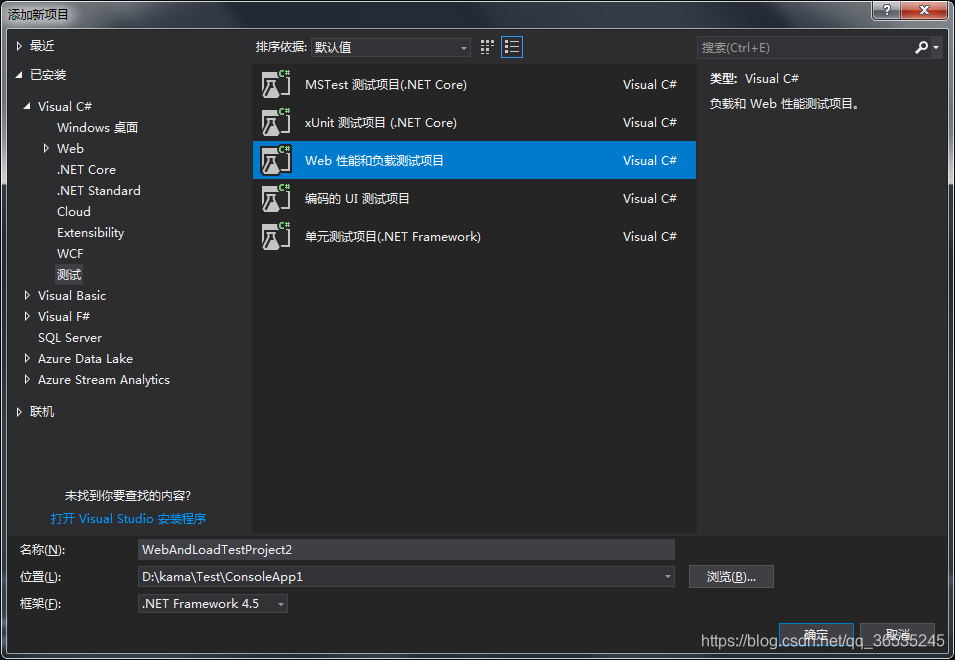
Task: Choose xUnit 测试项目 (.NET Core) template
Action: tap(474, 122)
